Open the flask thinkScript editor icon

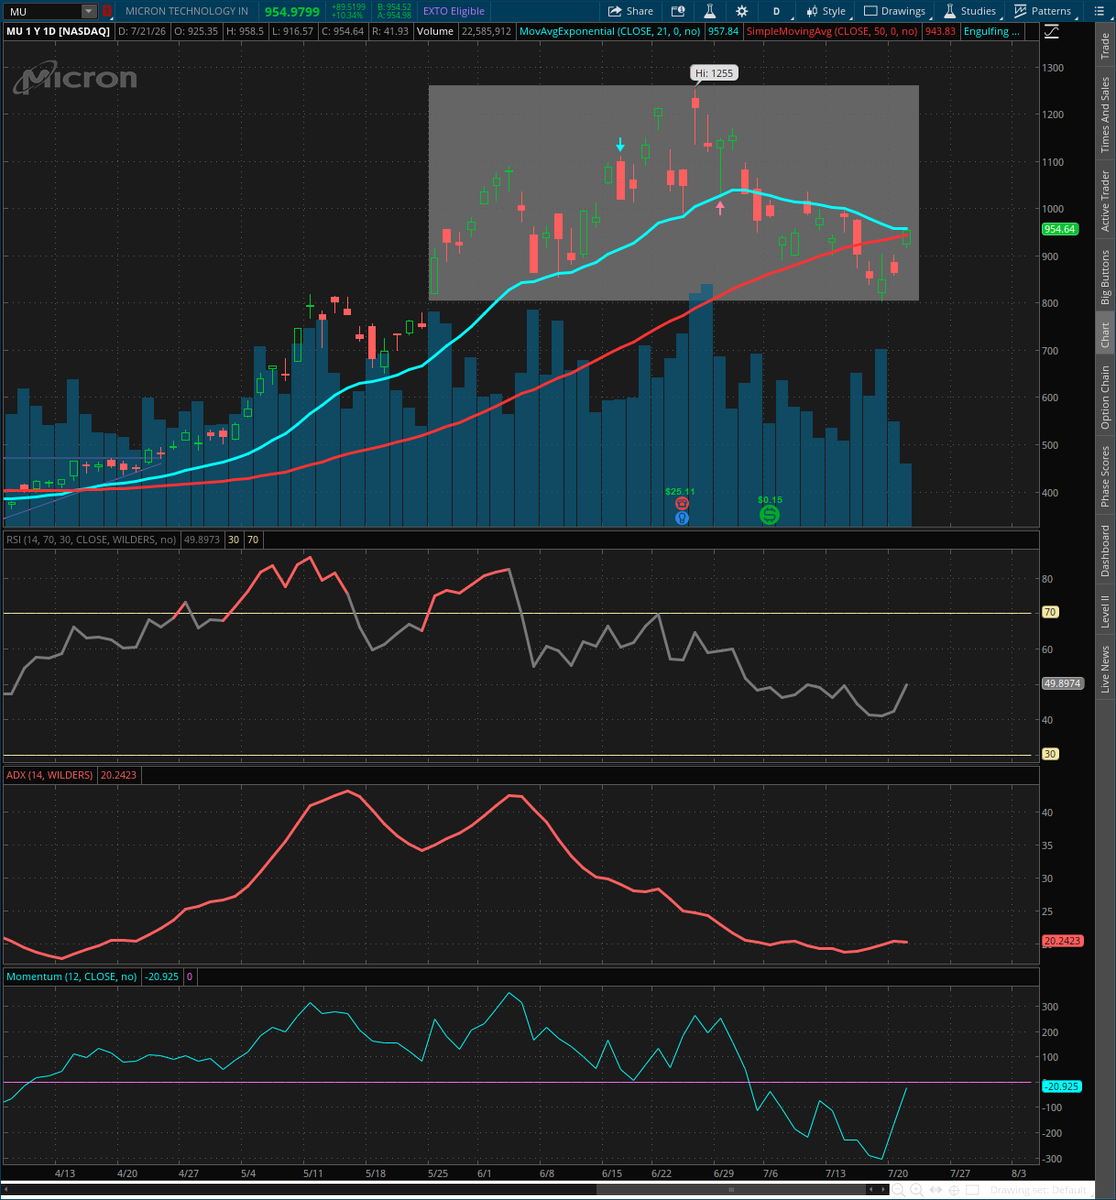click(709, 11)
